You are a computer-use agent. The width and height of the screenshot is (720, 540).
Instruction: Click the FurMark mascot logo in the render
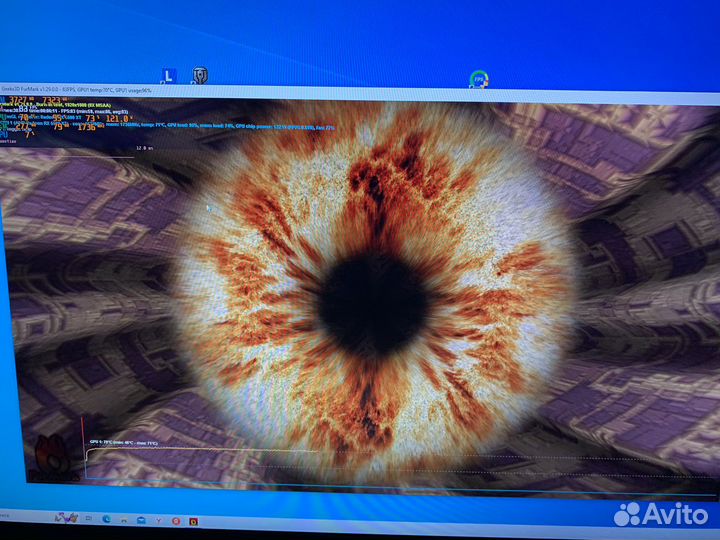pyautogui.click(x=51, y=456)
